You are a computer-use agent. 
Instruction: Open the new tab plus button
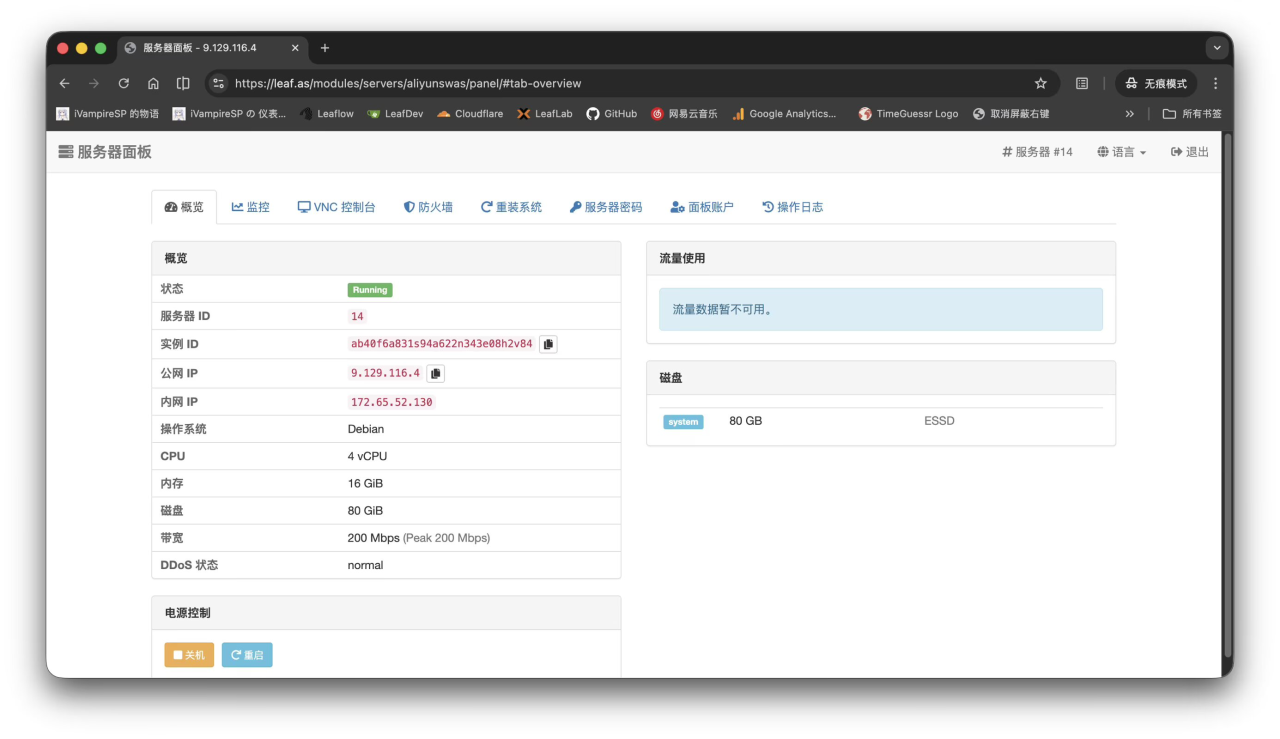[x=325, y=48]
